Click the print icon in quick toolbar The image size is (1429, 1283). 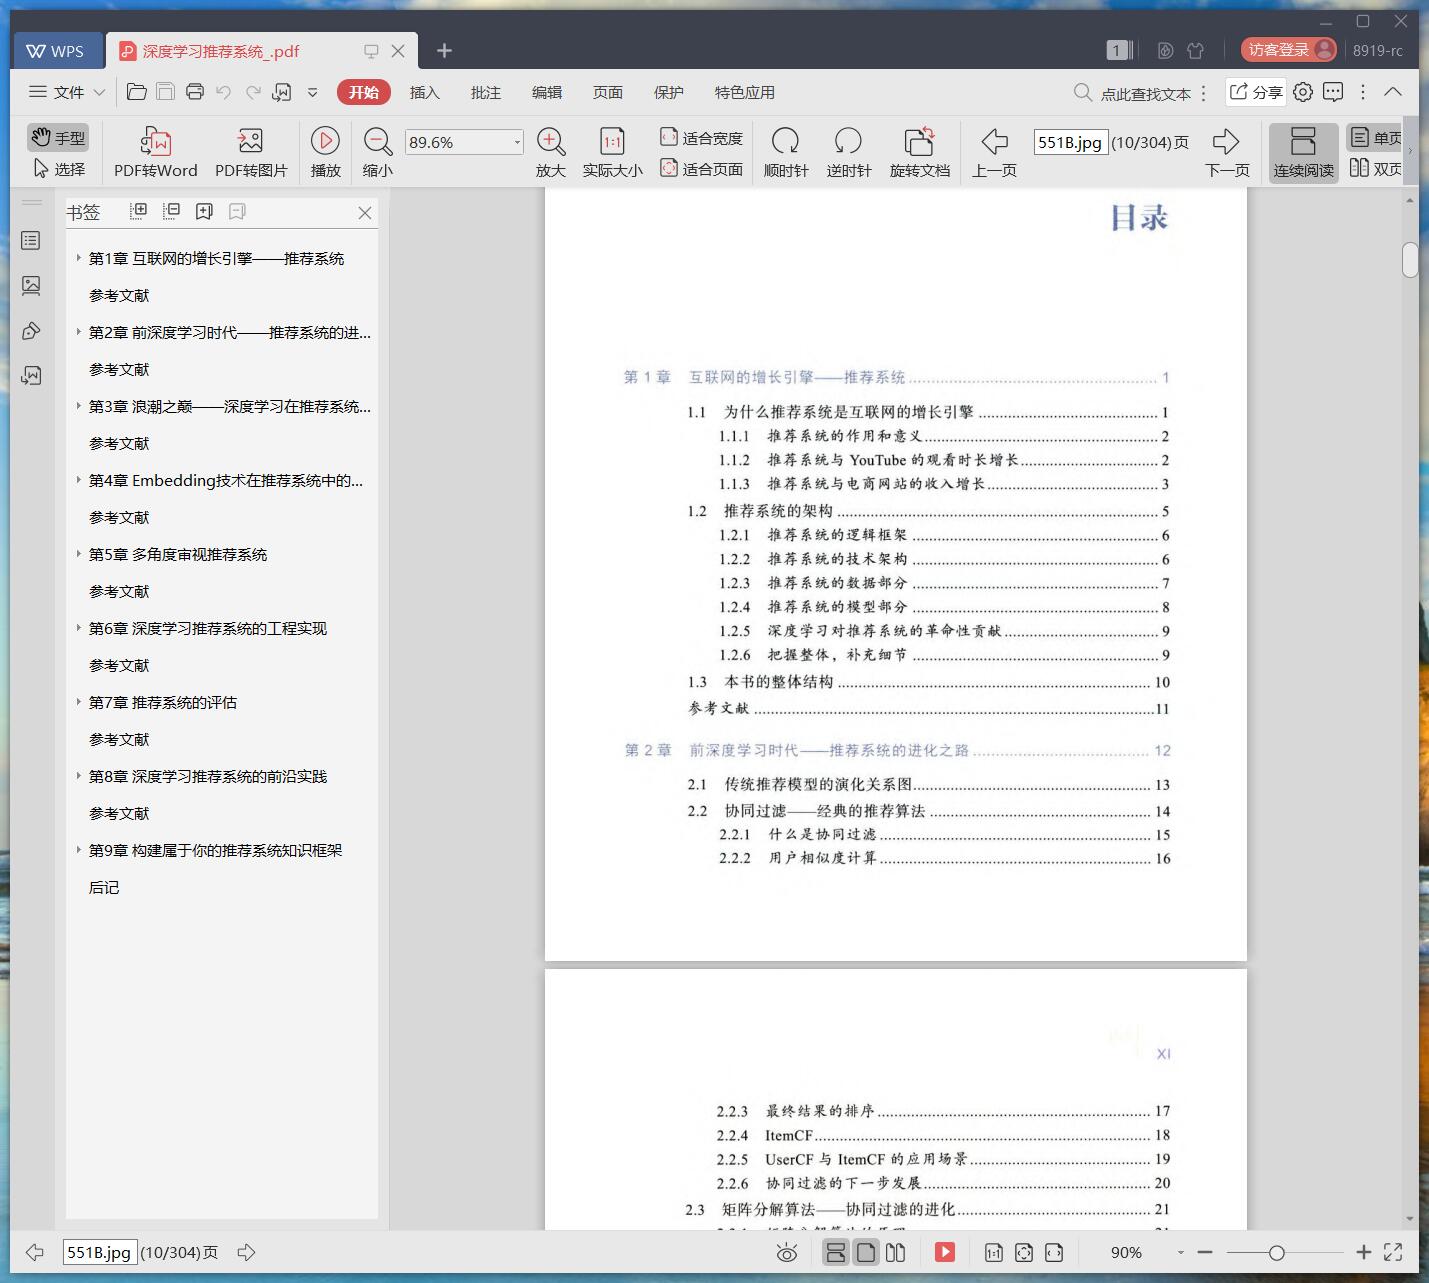[195, 92]
